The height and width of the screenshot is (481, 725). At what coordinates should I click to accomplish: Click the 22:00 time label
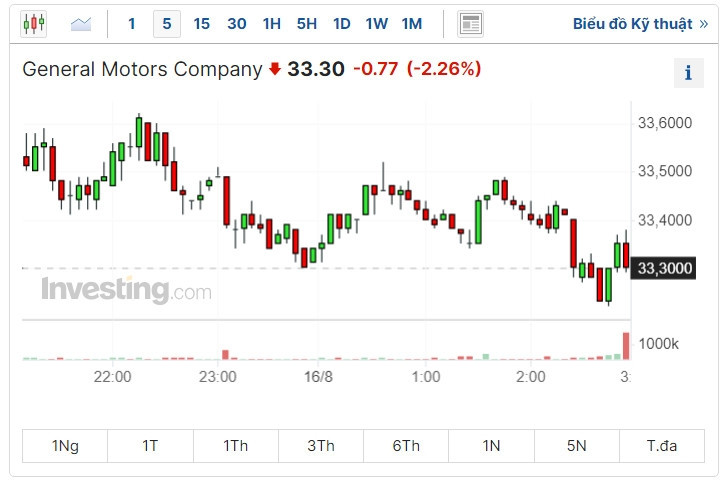[x=112, y=377]
